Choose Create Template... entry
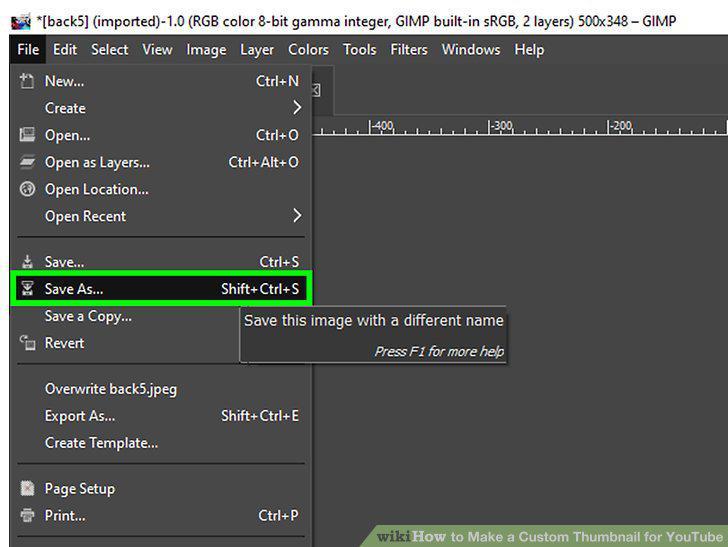The width and height of the screenshot is (728, 547). click(x=161, y=443)
